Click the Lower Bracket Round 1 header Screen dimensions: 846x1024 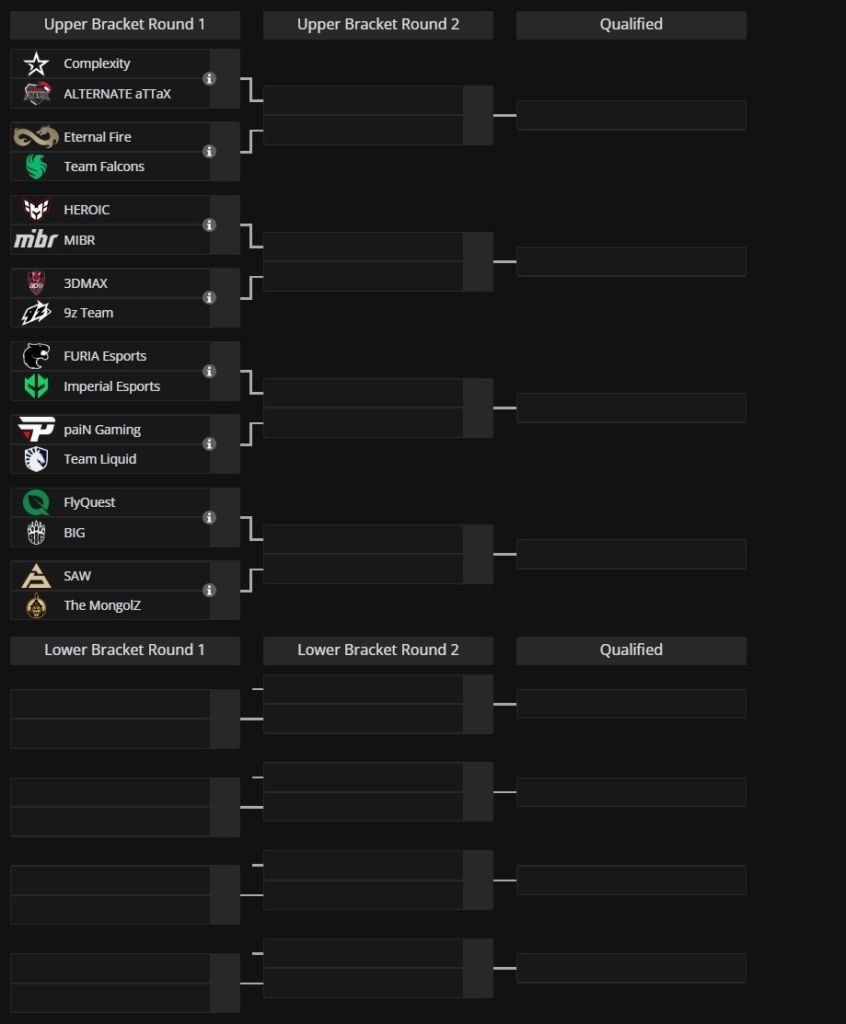coord(125,650)
